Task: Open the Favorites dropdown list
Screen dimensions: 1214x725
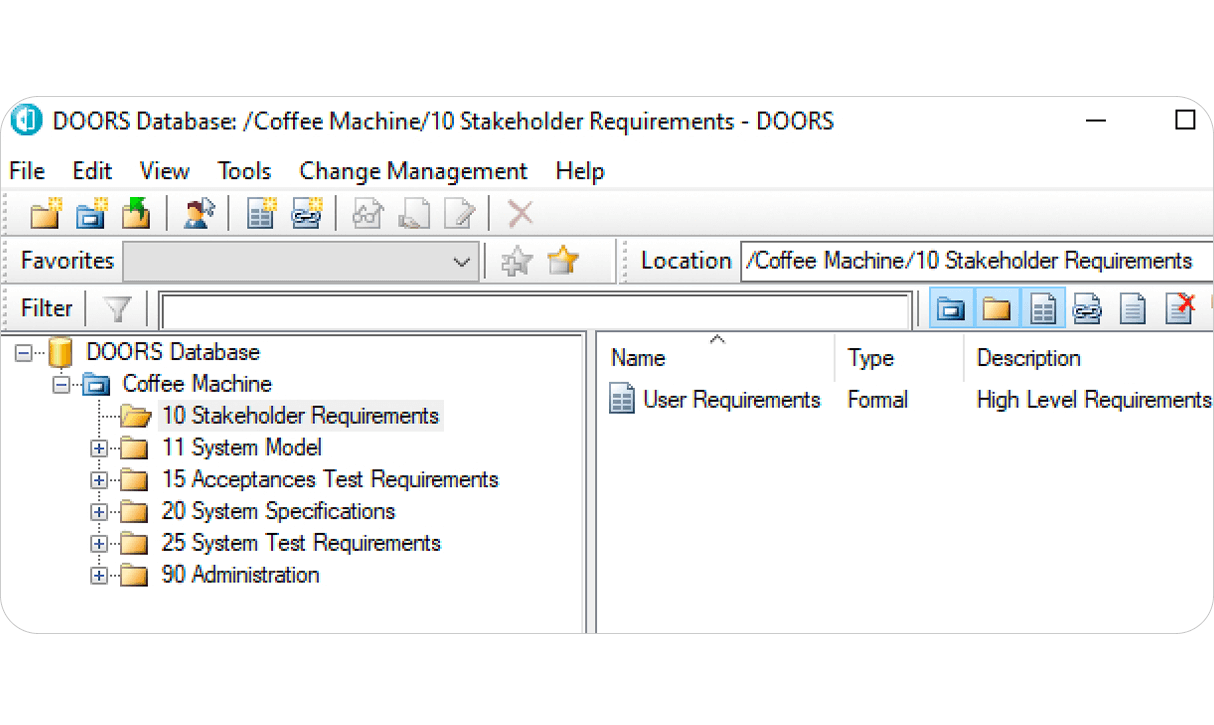Action: (461, 260)
